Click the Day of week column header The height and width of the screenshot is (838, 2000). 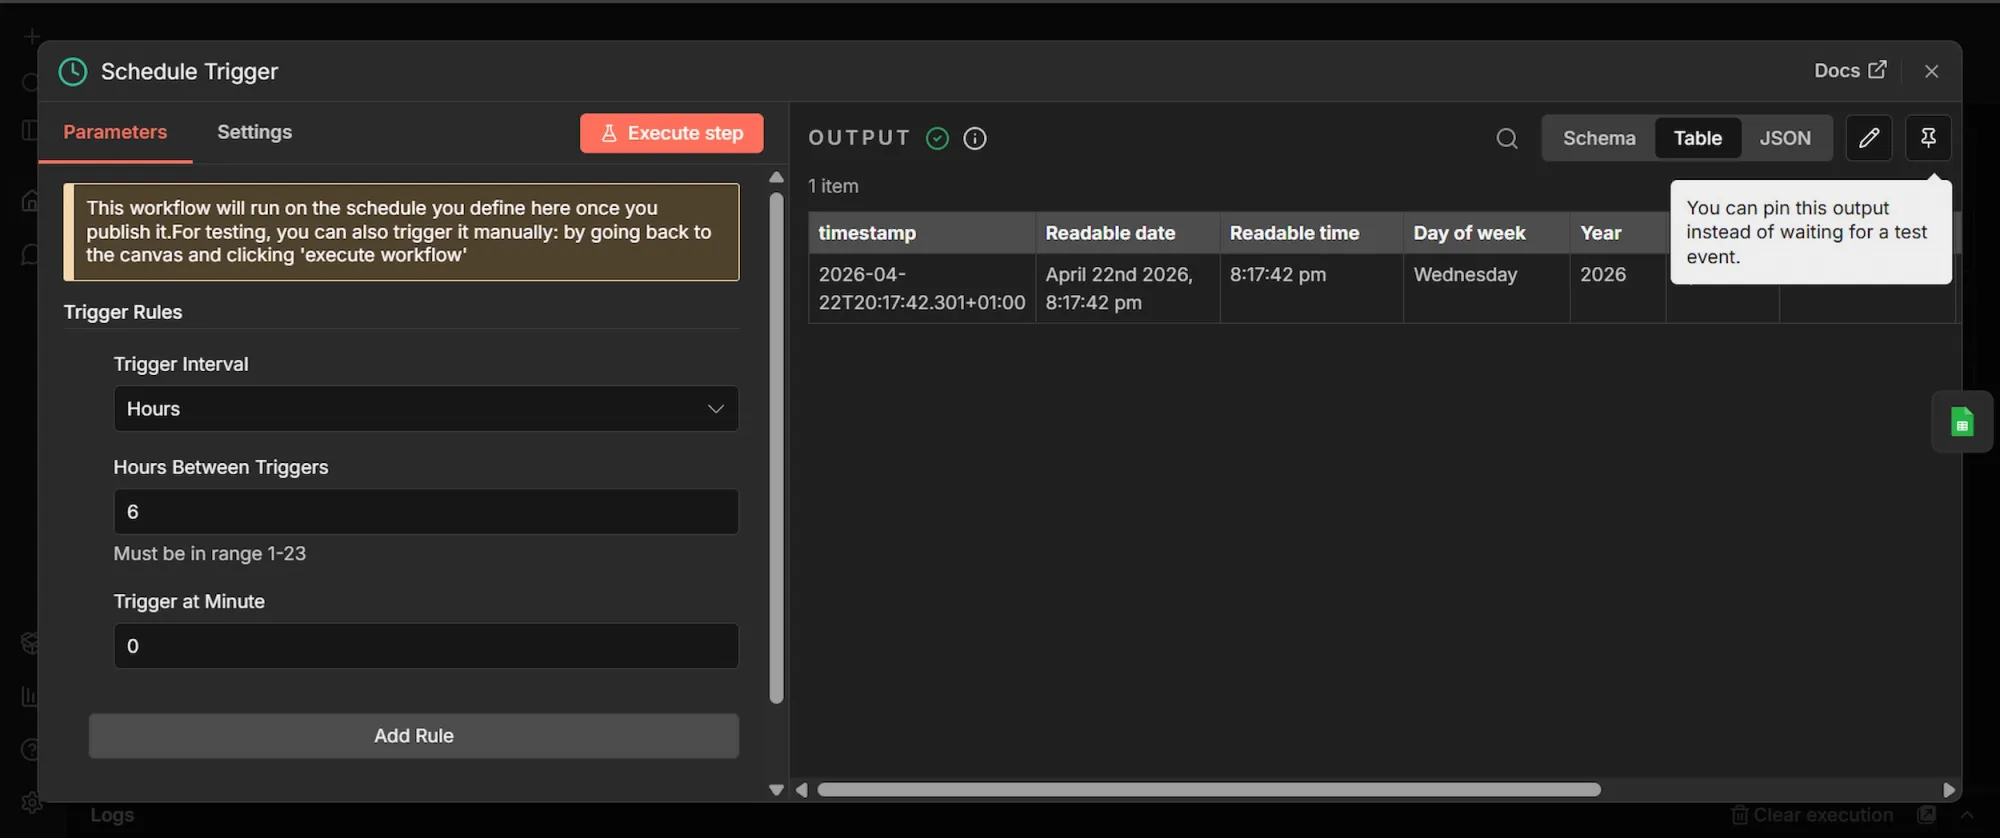[1486, 233]
